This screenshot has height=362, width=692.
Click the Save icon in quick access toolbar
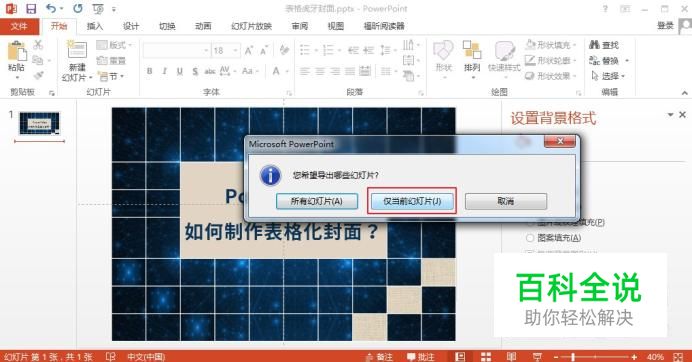tap(31, 8)
